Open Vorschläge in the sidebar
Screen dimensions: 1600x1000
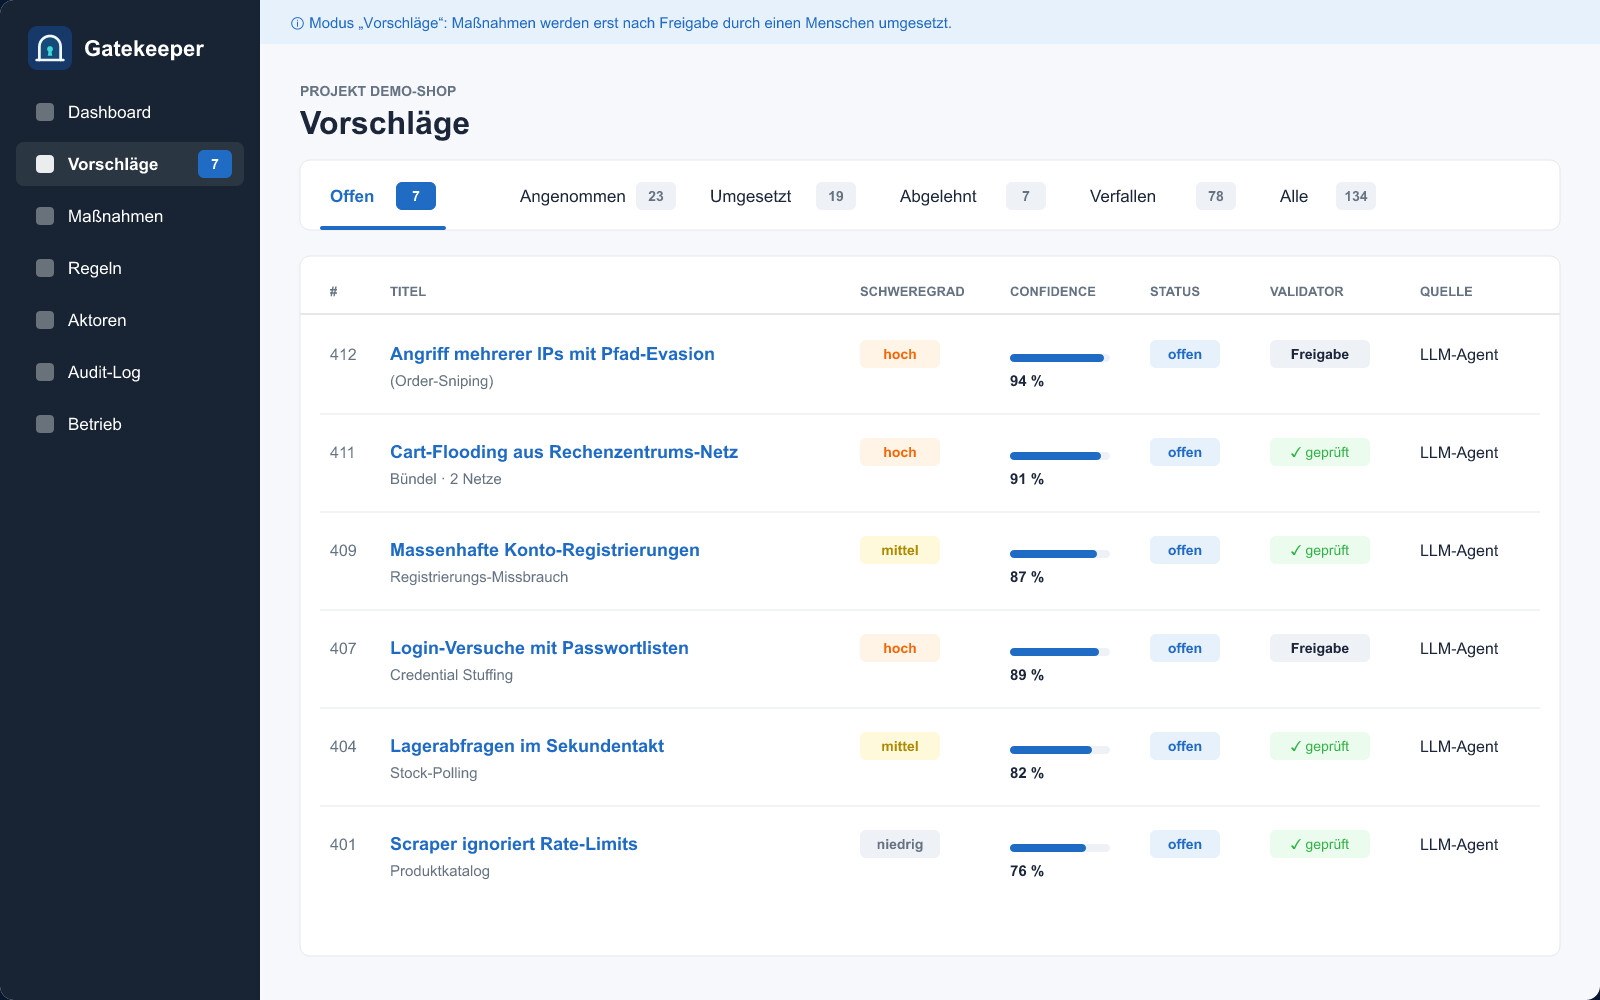[130, 164]
